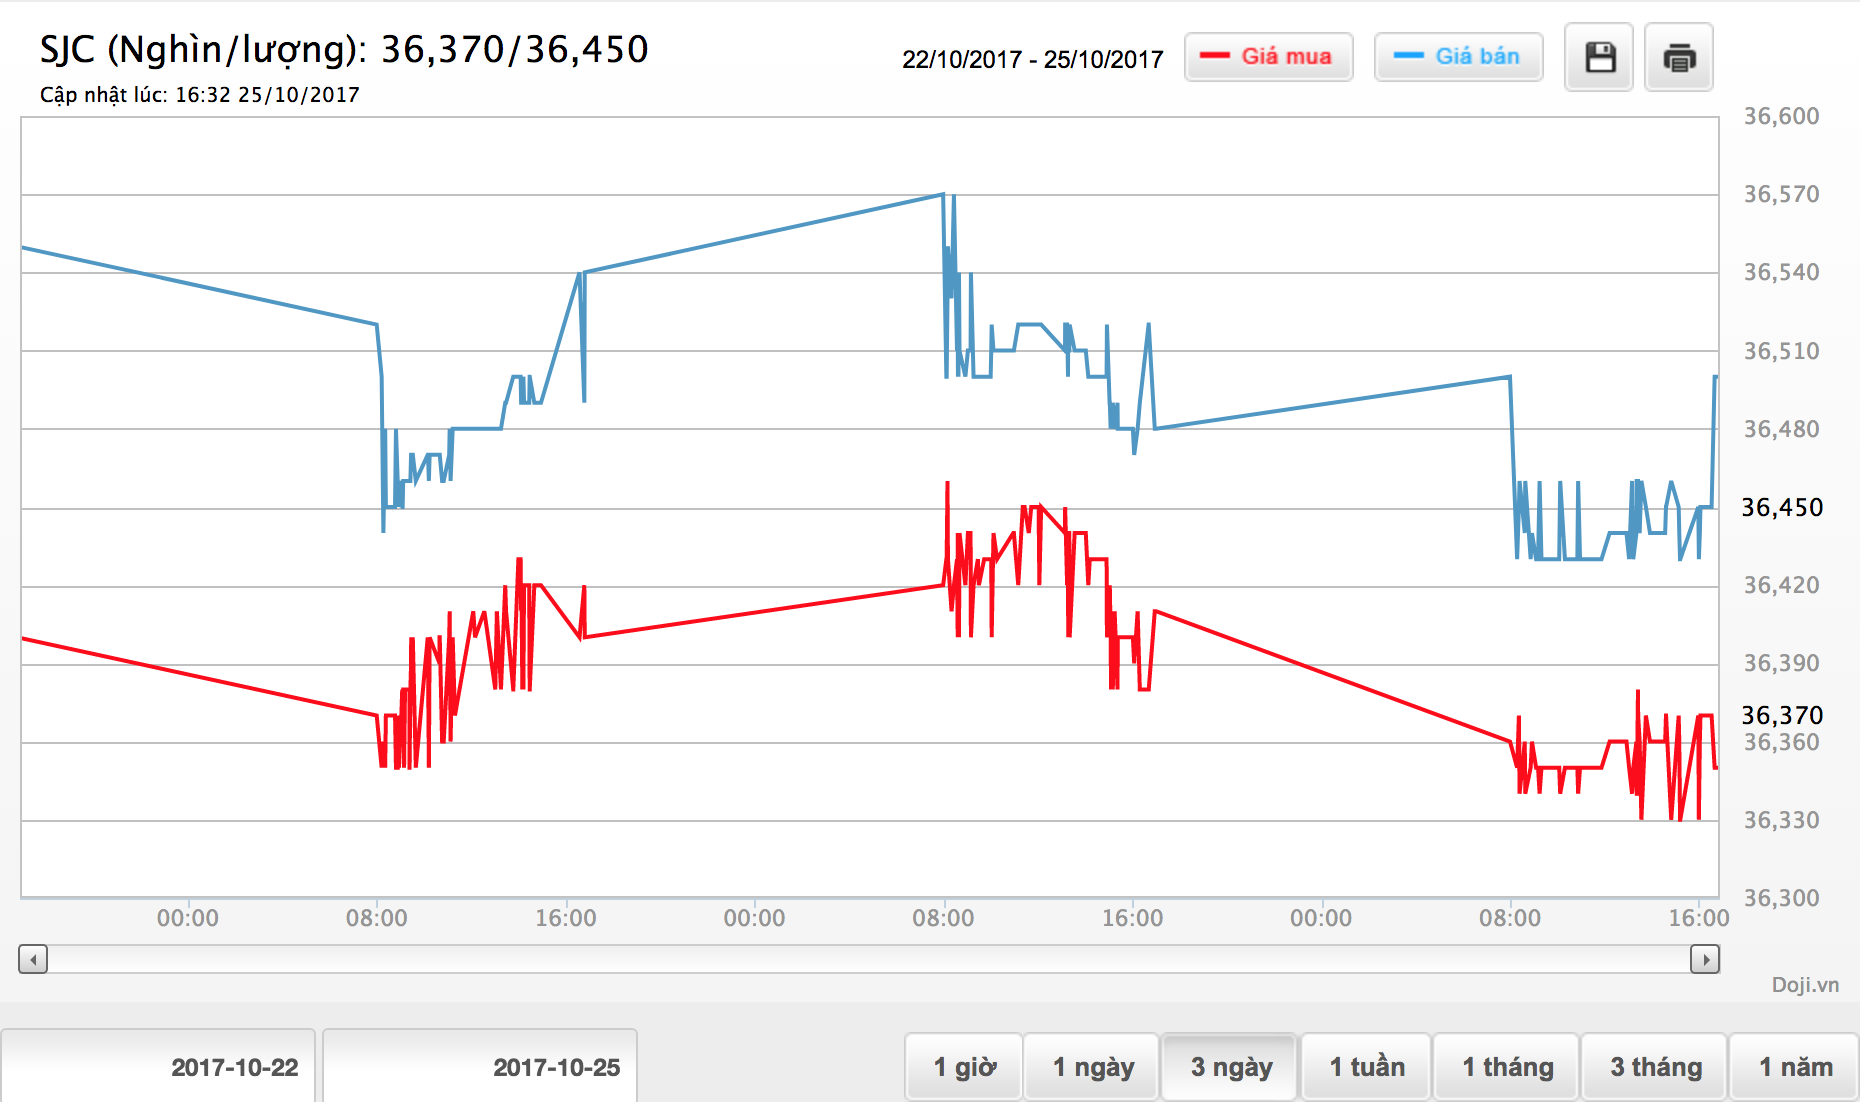The image size is (1860, 1102).
Task: Select the 3 tháng time range
Action: 1655,1067
